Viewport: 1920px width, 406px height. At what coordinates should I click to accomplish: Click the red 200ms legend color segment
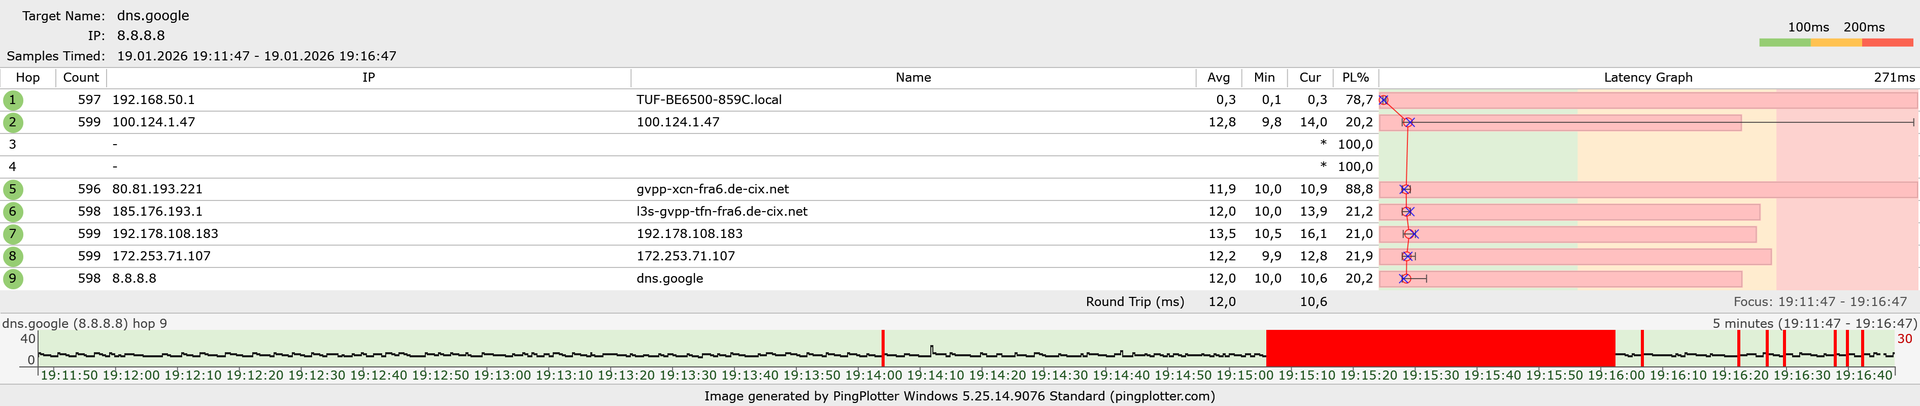tap(1888, 43)
